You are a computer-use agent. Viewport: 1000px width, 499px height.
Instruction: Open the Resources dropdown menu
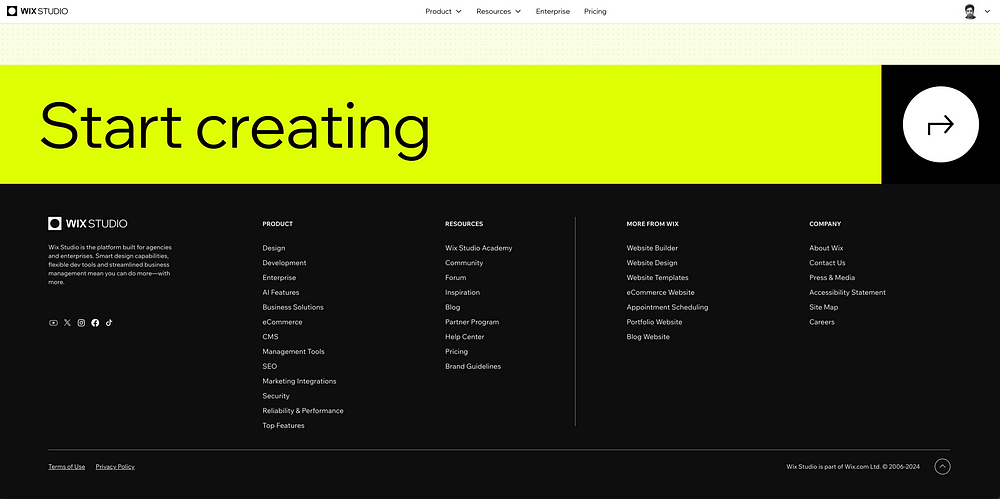click(499, 11)
